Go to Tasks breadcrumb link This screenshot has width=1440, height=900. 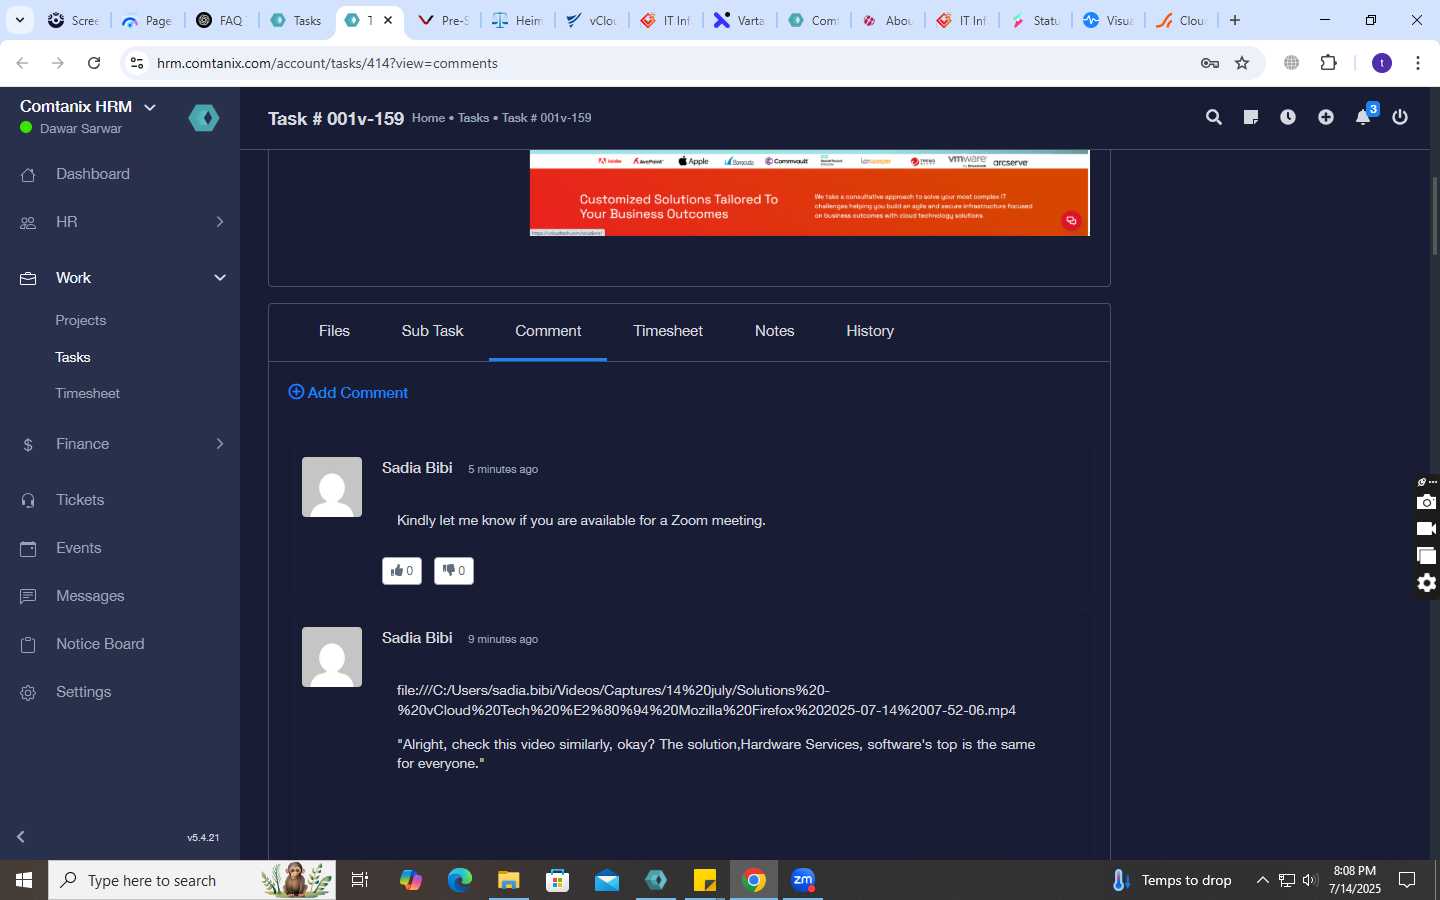coord(473,118)
